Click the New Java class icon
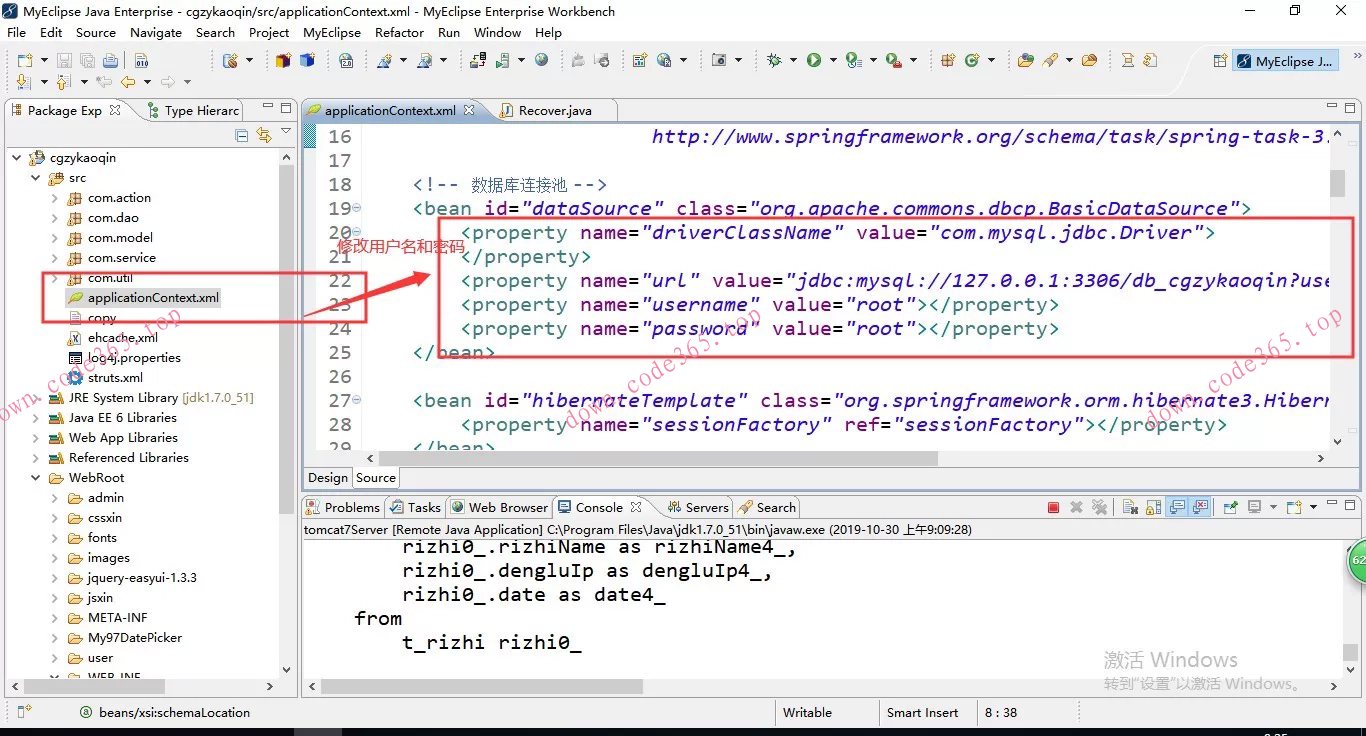Viewport: 1366px width, 736px height. (x=971, y=61)
